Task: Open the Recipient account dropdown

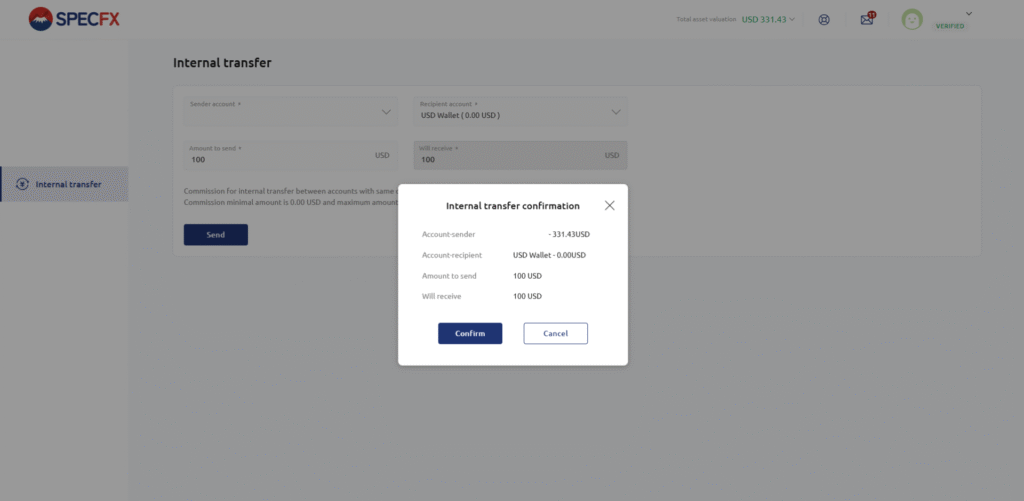Action: pos(520,111)
